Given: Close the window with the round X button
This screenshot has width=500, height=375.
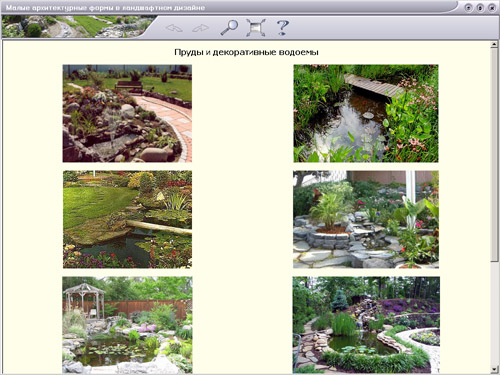Looking at the screenshot, I should click(x=492, y=7).
